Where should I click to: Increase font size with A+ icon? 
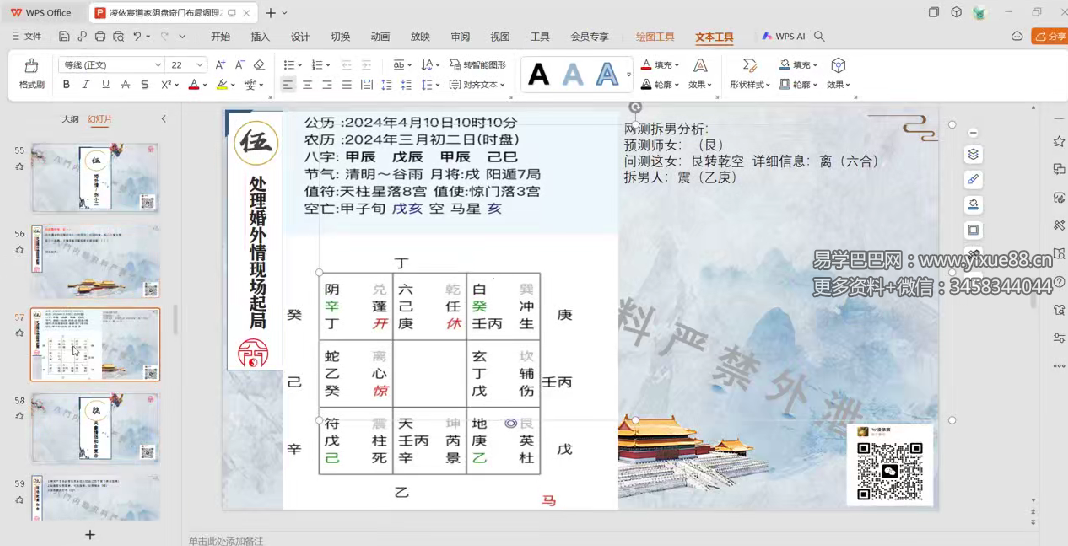(220, 65)
